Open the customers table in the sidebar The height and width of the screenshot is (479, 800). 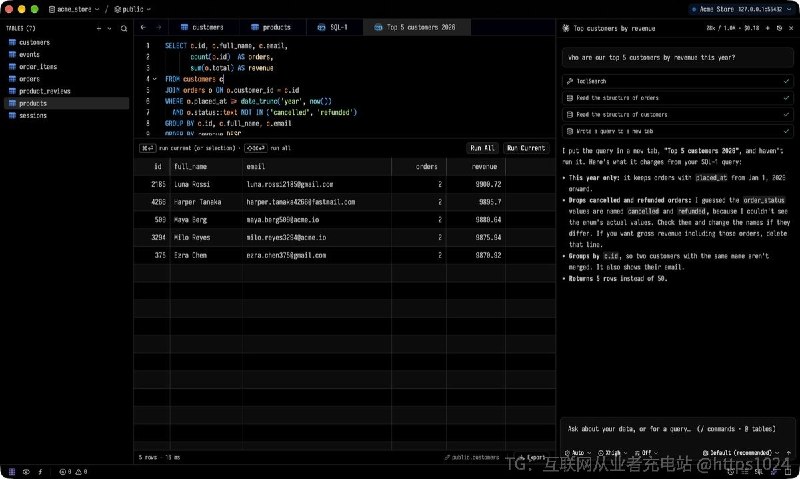tap(66, 42)
